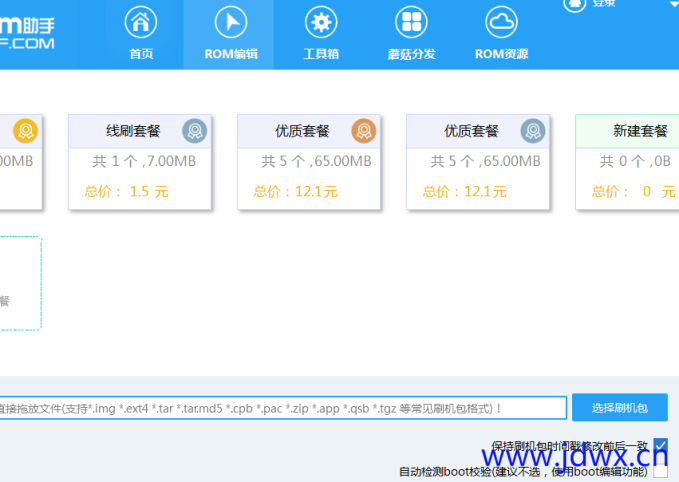Switch to the ROM编辑 tab label
The width and height of the screenshot is (679, 482).
pyautogui.click(x=231, y=54)
